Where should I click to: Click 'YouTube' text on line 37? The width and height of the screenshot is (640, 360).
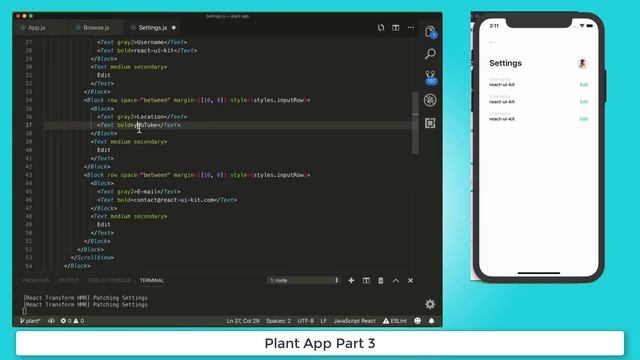point(147,125)
